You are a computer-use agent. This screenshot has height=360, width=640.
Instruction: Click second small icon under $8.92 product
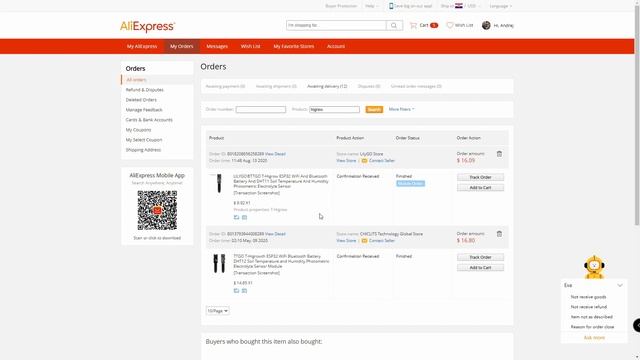coord(244,217)
